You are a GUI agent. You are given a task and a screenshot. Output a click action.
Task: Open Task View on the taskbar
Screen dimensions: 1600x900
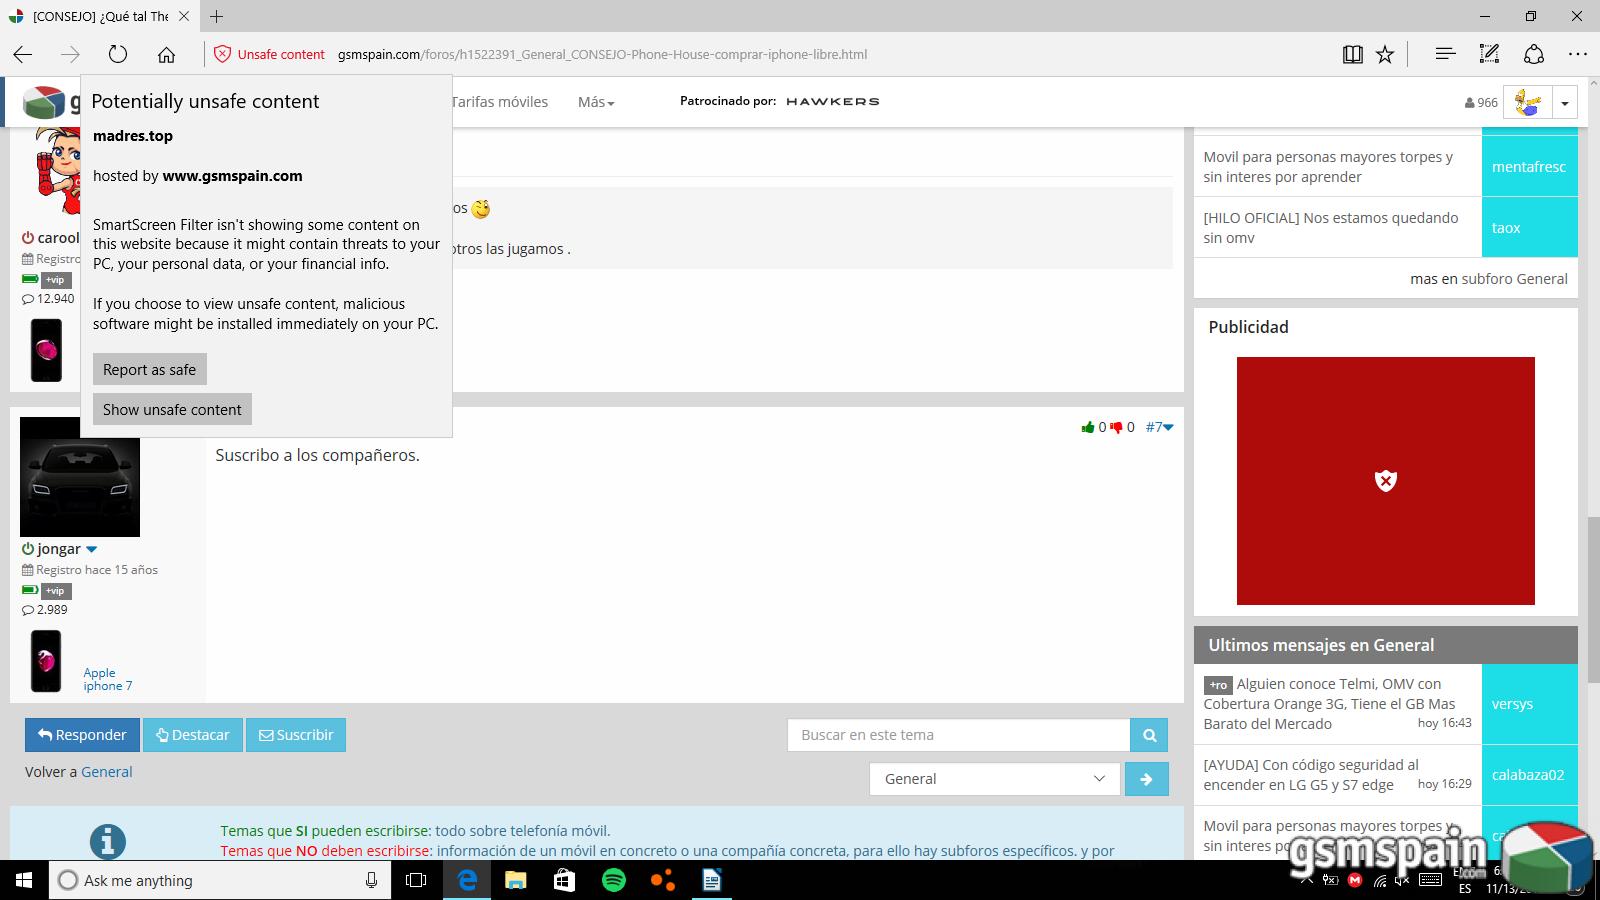coord(416,880)
